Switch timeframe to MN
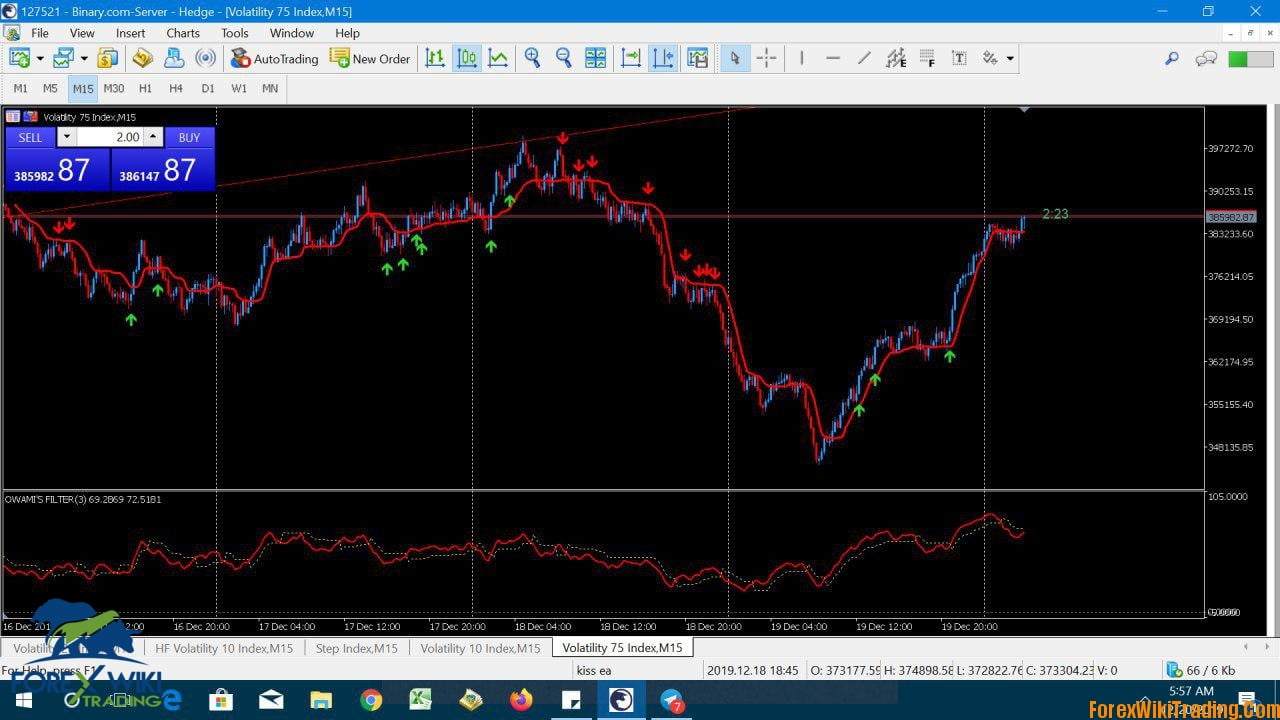 pyautogui.click(x=270, y=88)
